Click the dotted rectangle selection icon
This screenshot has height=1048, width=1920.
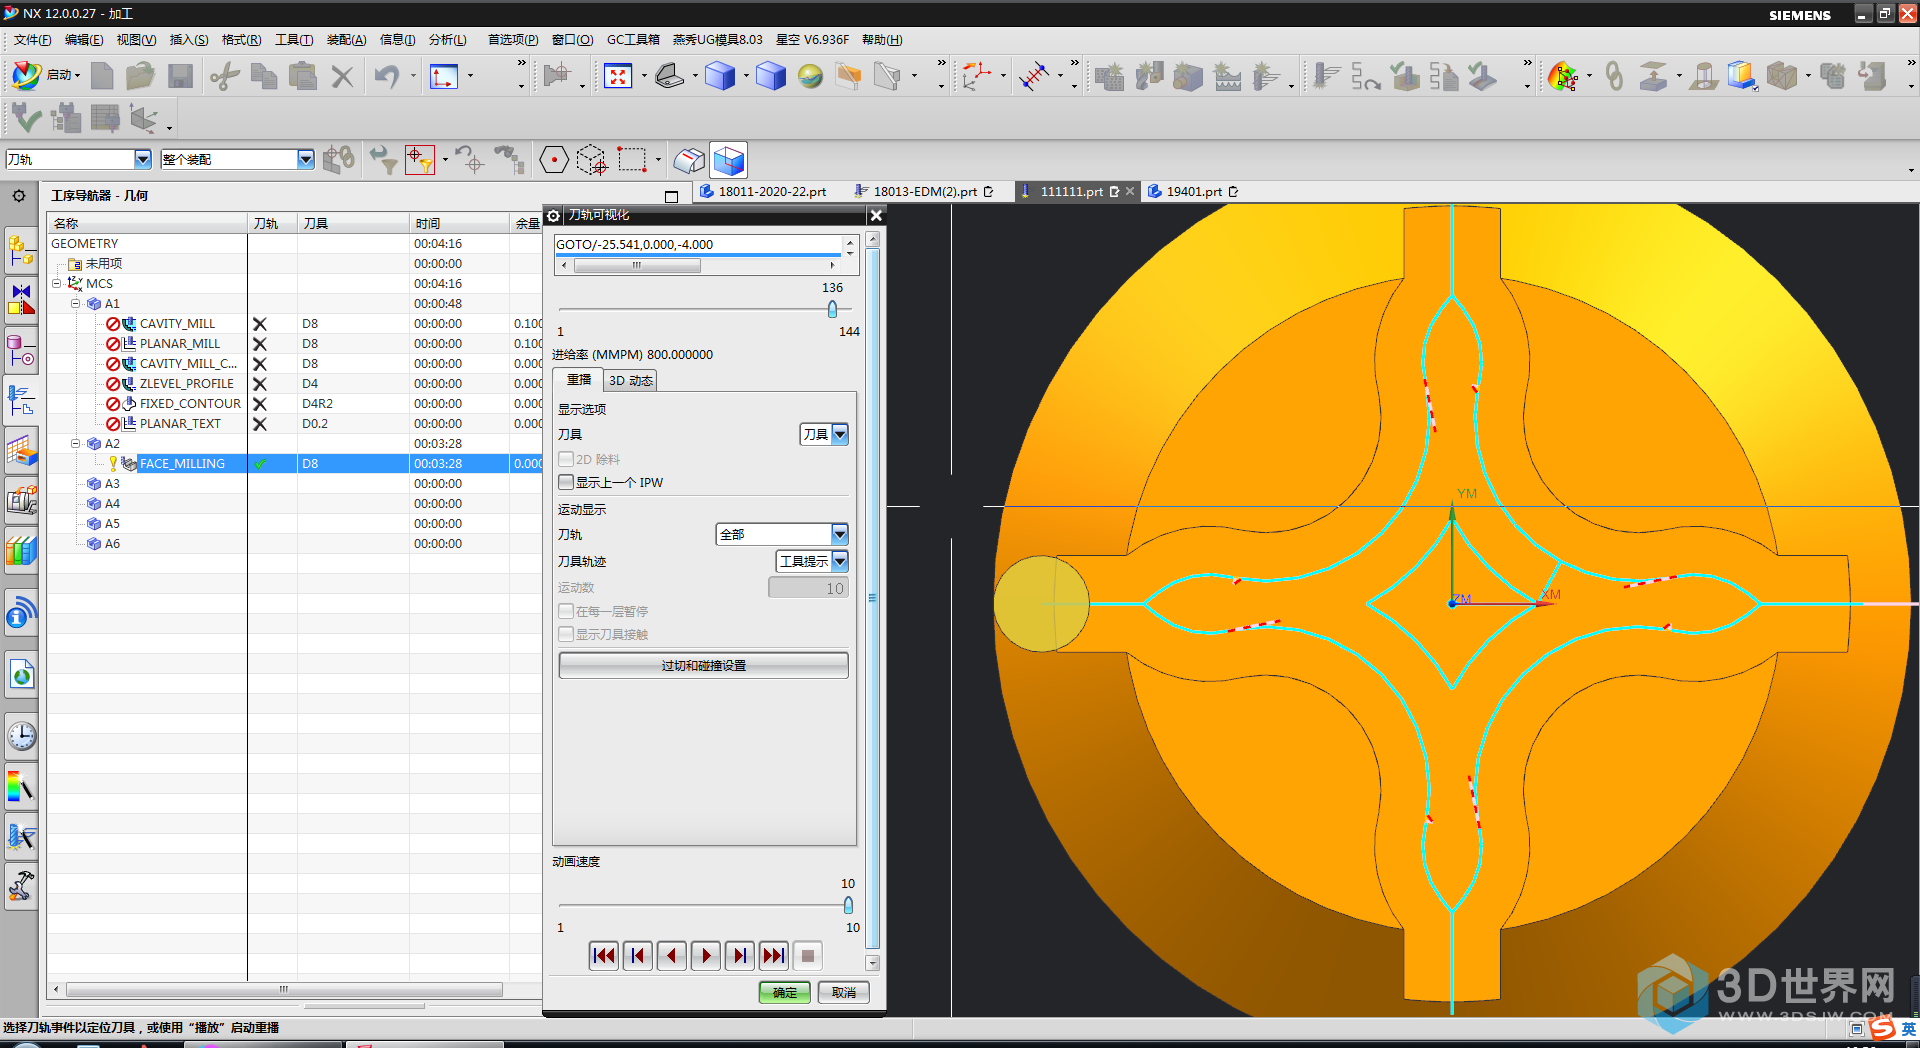(x=631, y=159)
